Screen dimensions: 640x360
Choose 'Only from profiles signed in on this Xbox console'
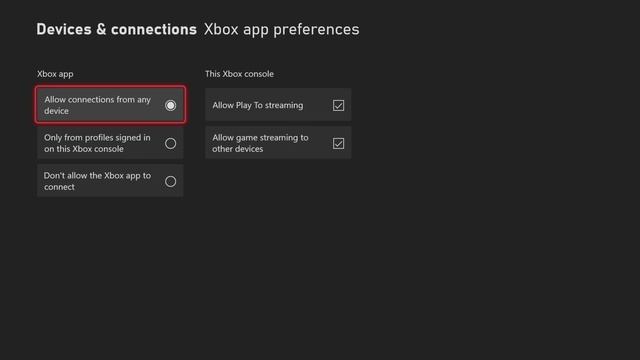(110, 143)
